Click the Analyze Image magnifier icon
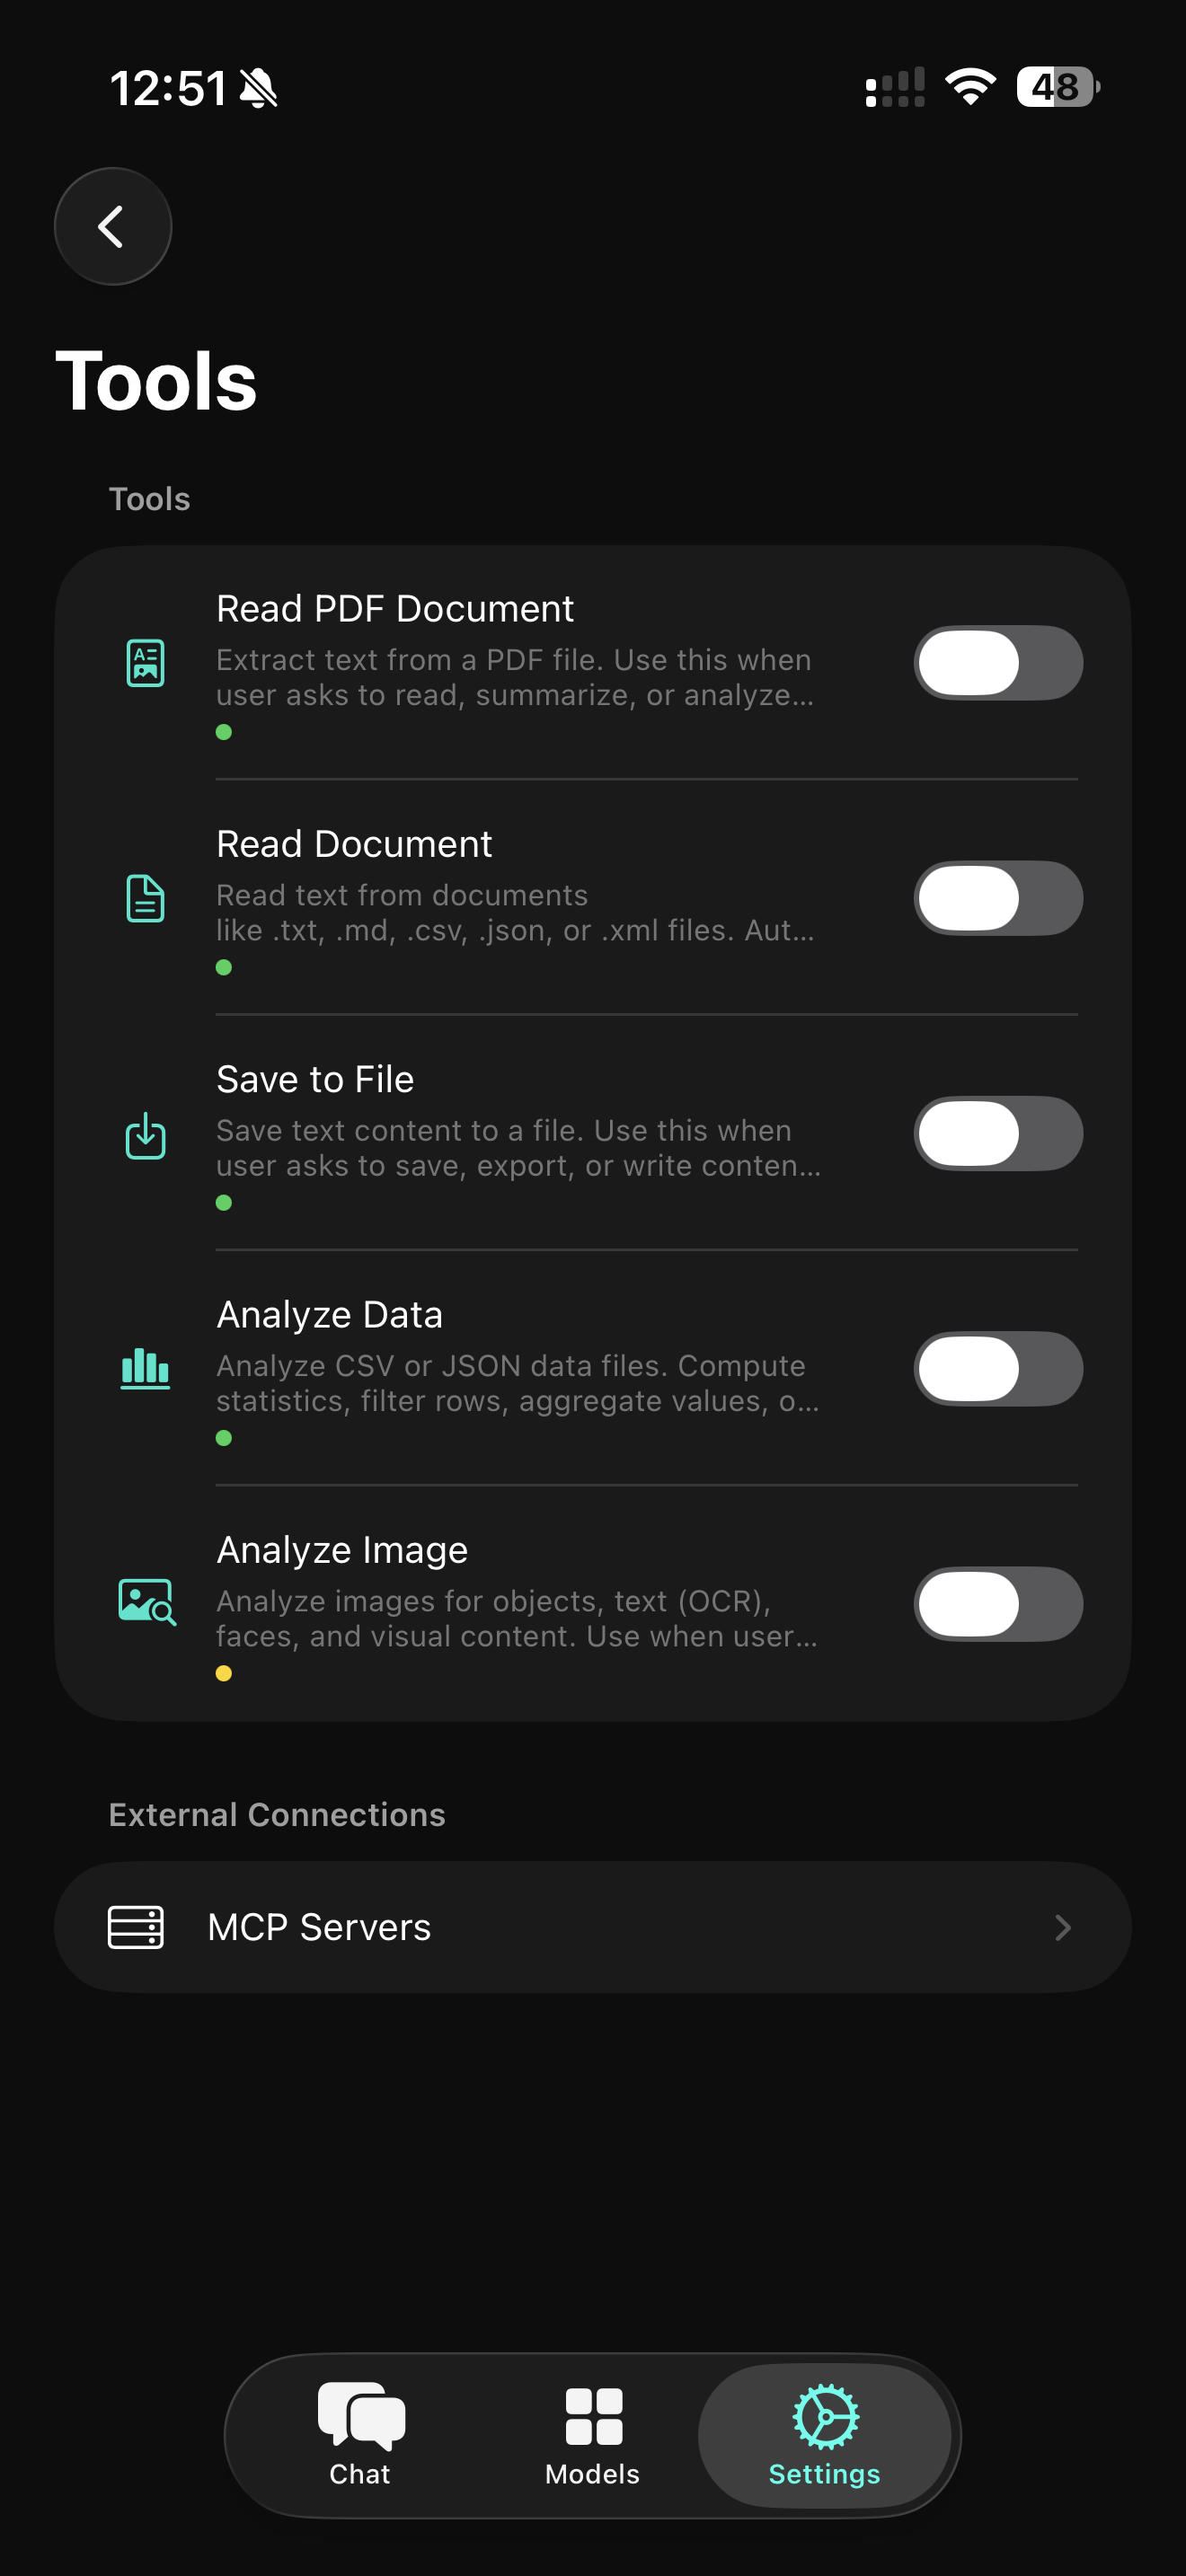Image resolution: width=1186 pixels, height=2576 pixels. [x=145, y=1603]
